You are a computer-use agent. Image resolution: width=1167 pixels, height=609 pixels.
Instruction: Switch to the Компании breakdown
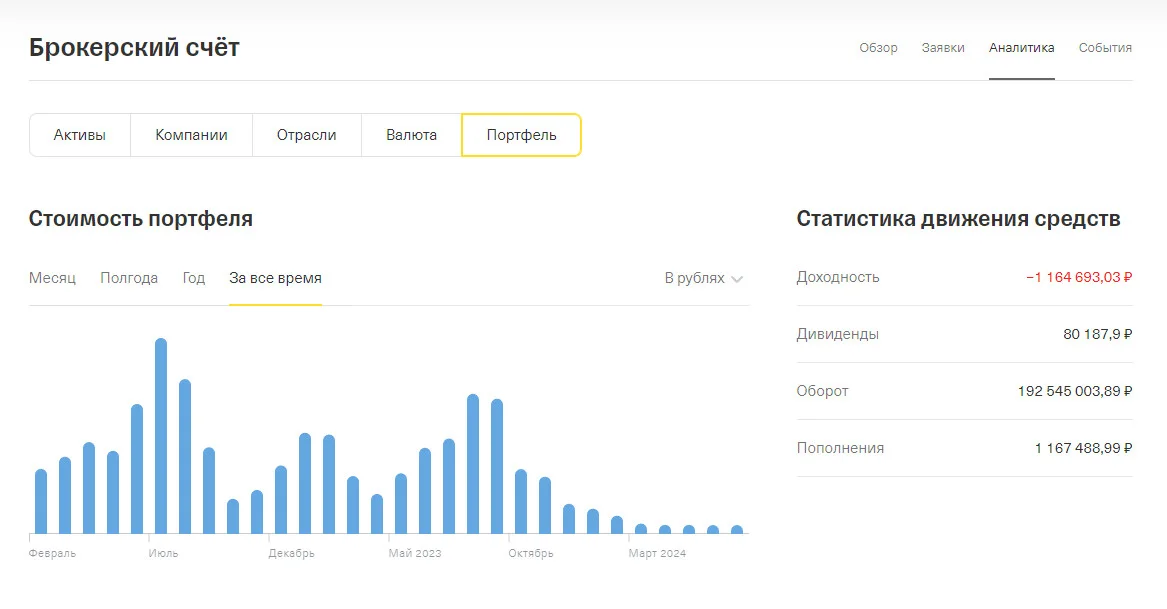click(191, 135)
